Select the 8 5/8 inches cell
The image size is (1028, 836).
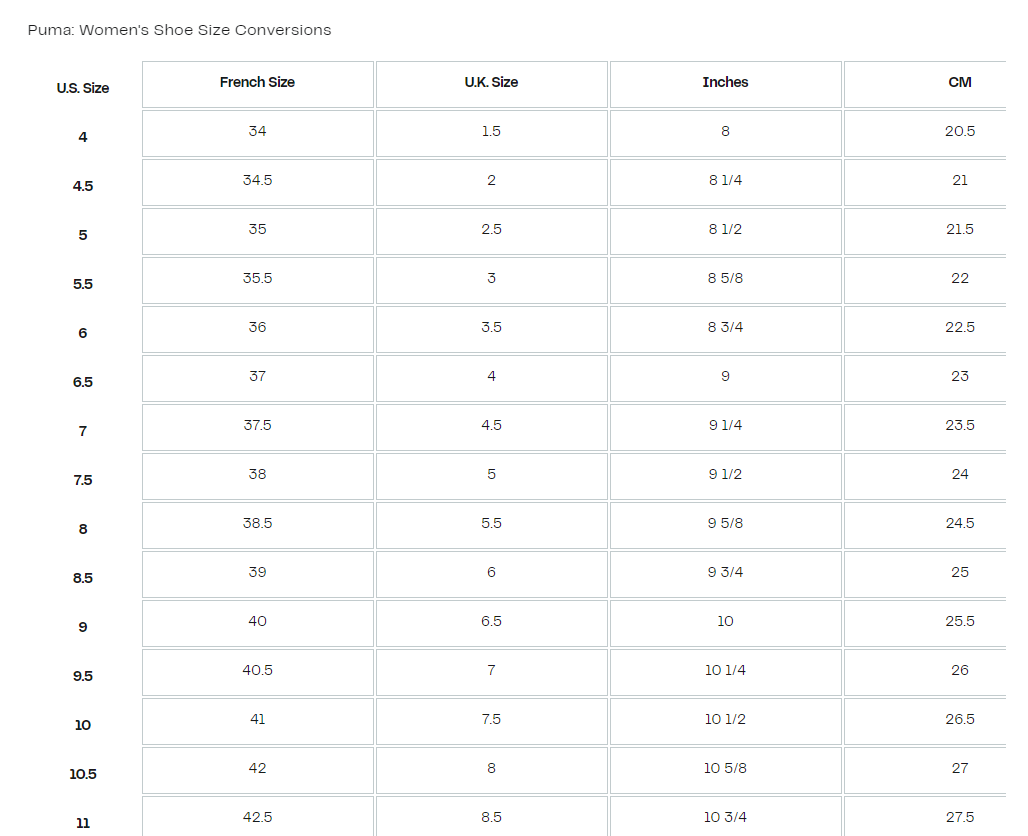(725, 279)
